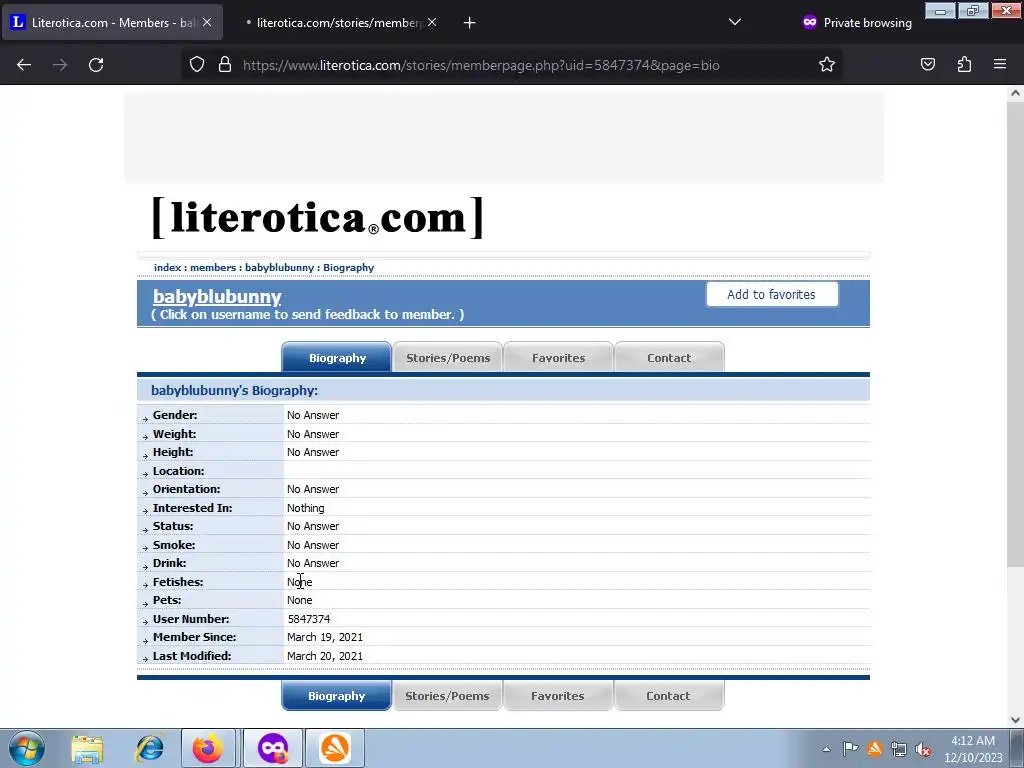The image size is (1024, 768).
Task: Open Windows Explorer from taskbar
Action: (x=87, y=748)
